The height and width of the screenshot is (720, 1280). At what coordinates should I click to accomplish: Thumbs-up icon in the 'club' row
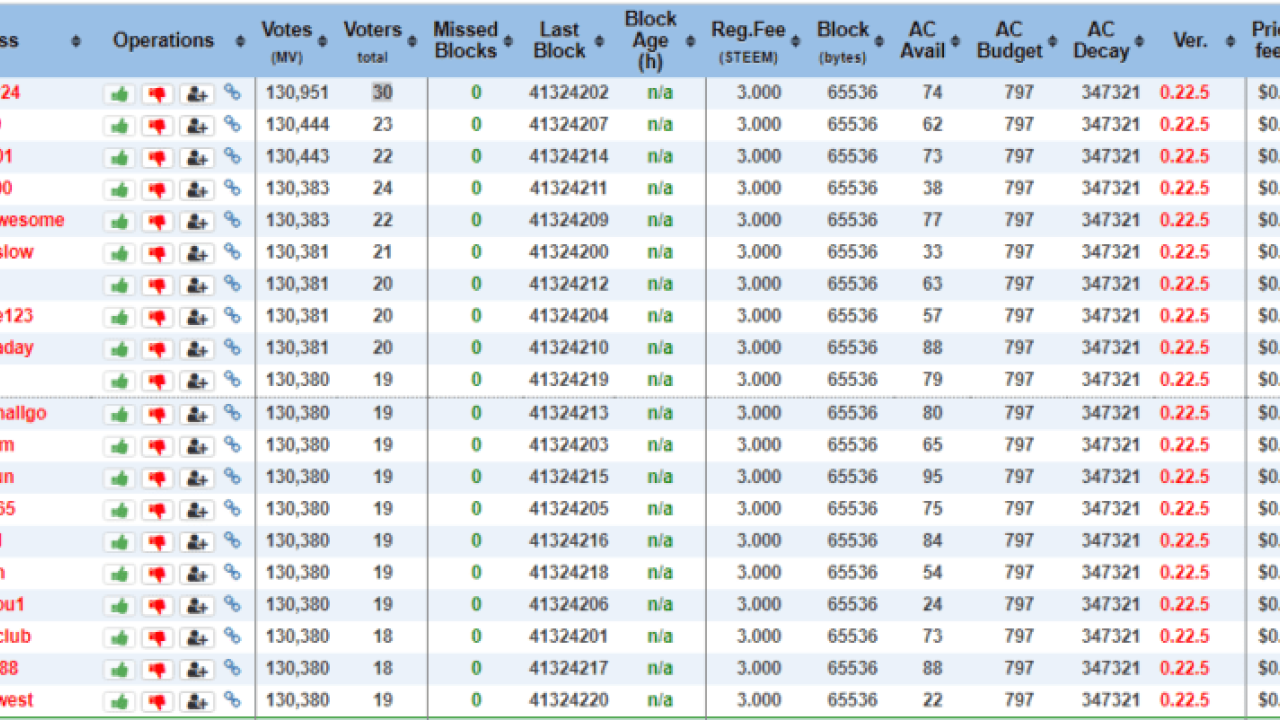(120, 638)
